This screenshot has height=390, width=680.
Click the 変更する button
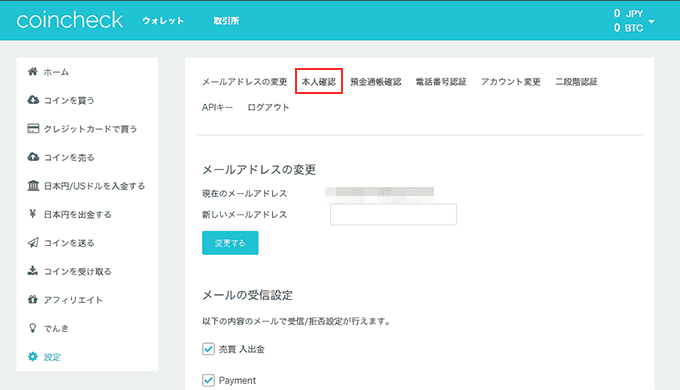coord(230,243)
